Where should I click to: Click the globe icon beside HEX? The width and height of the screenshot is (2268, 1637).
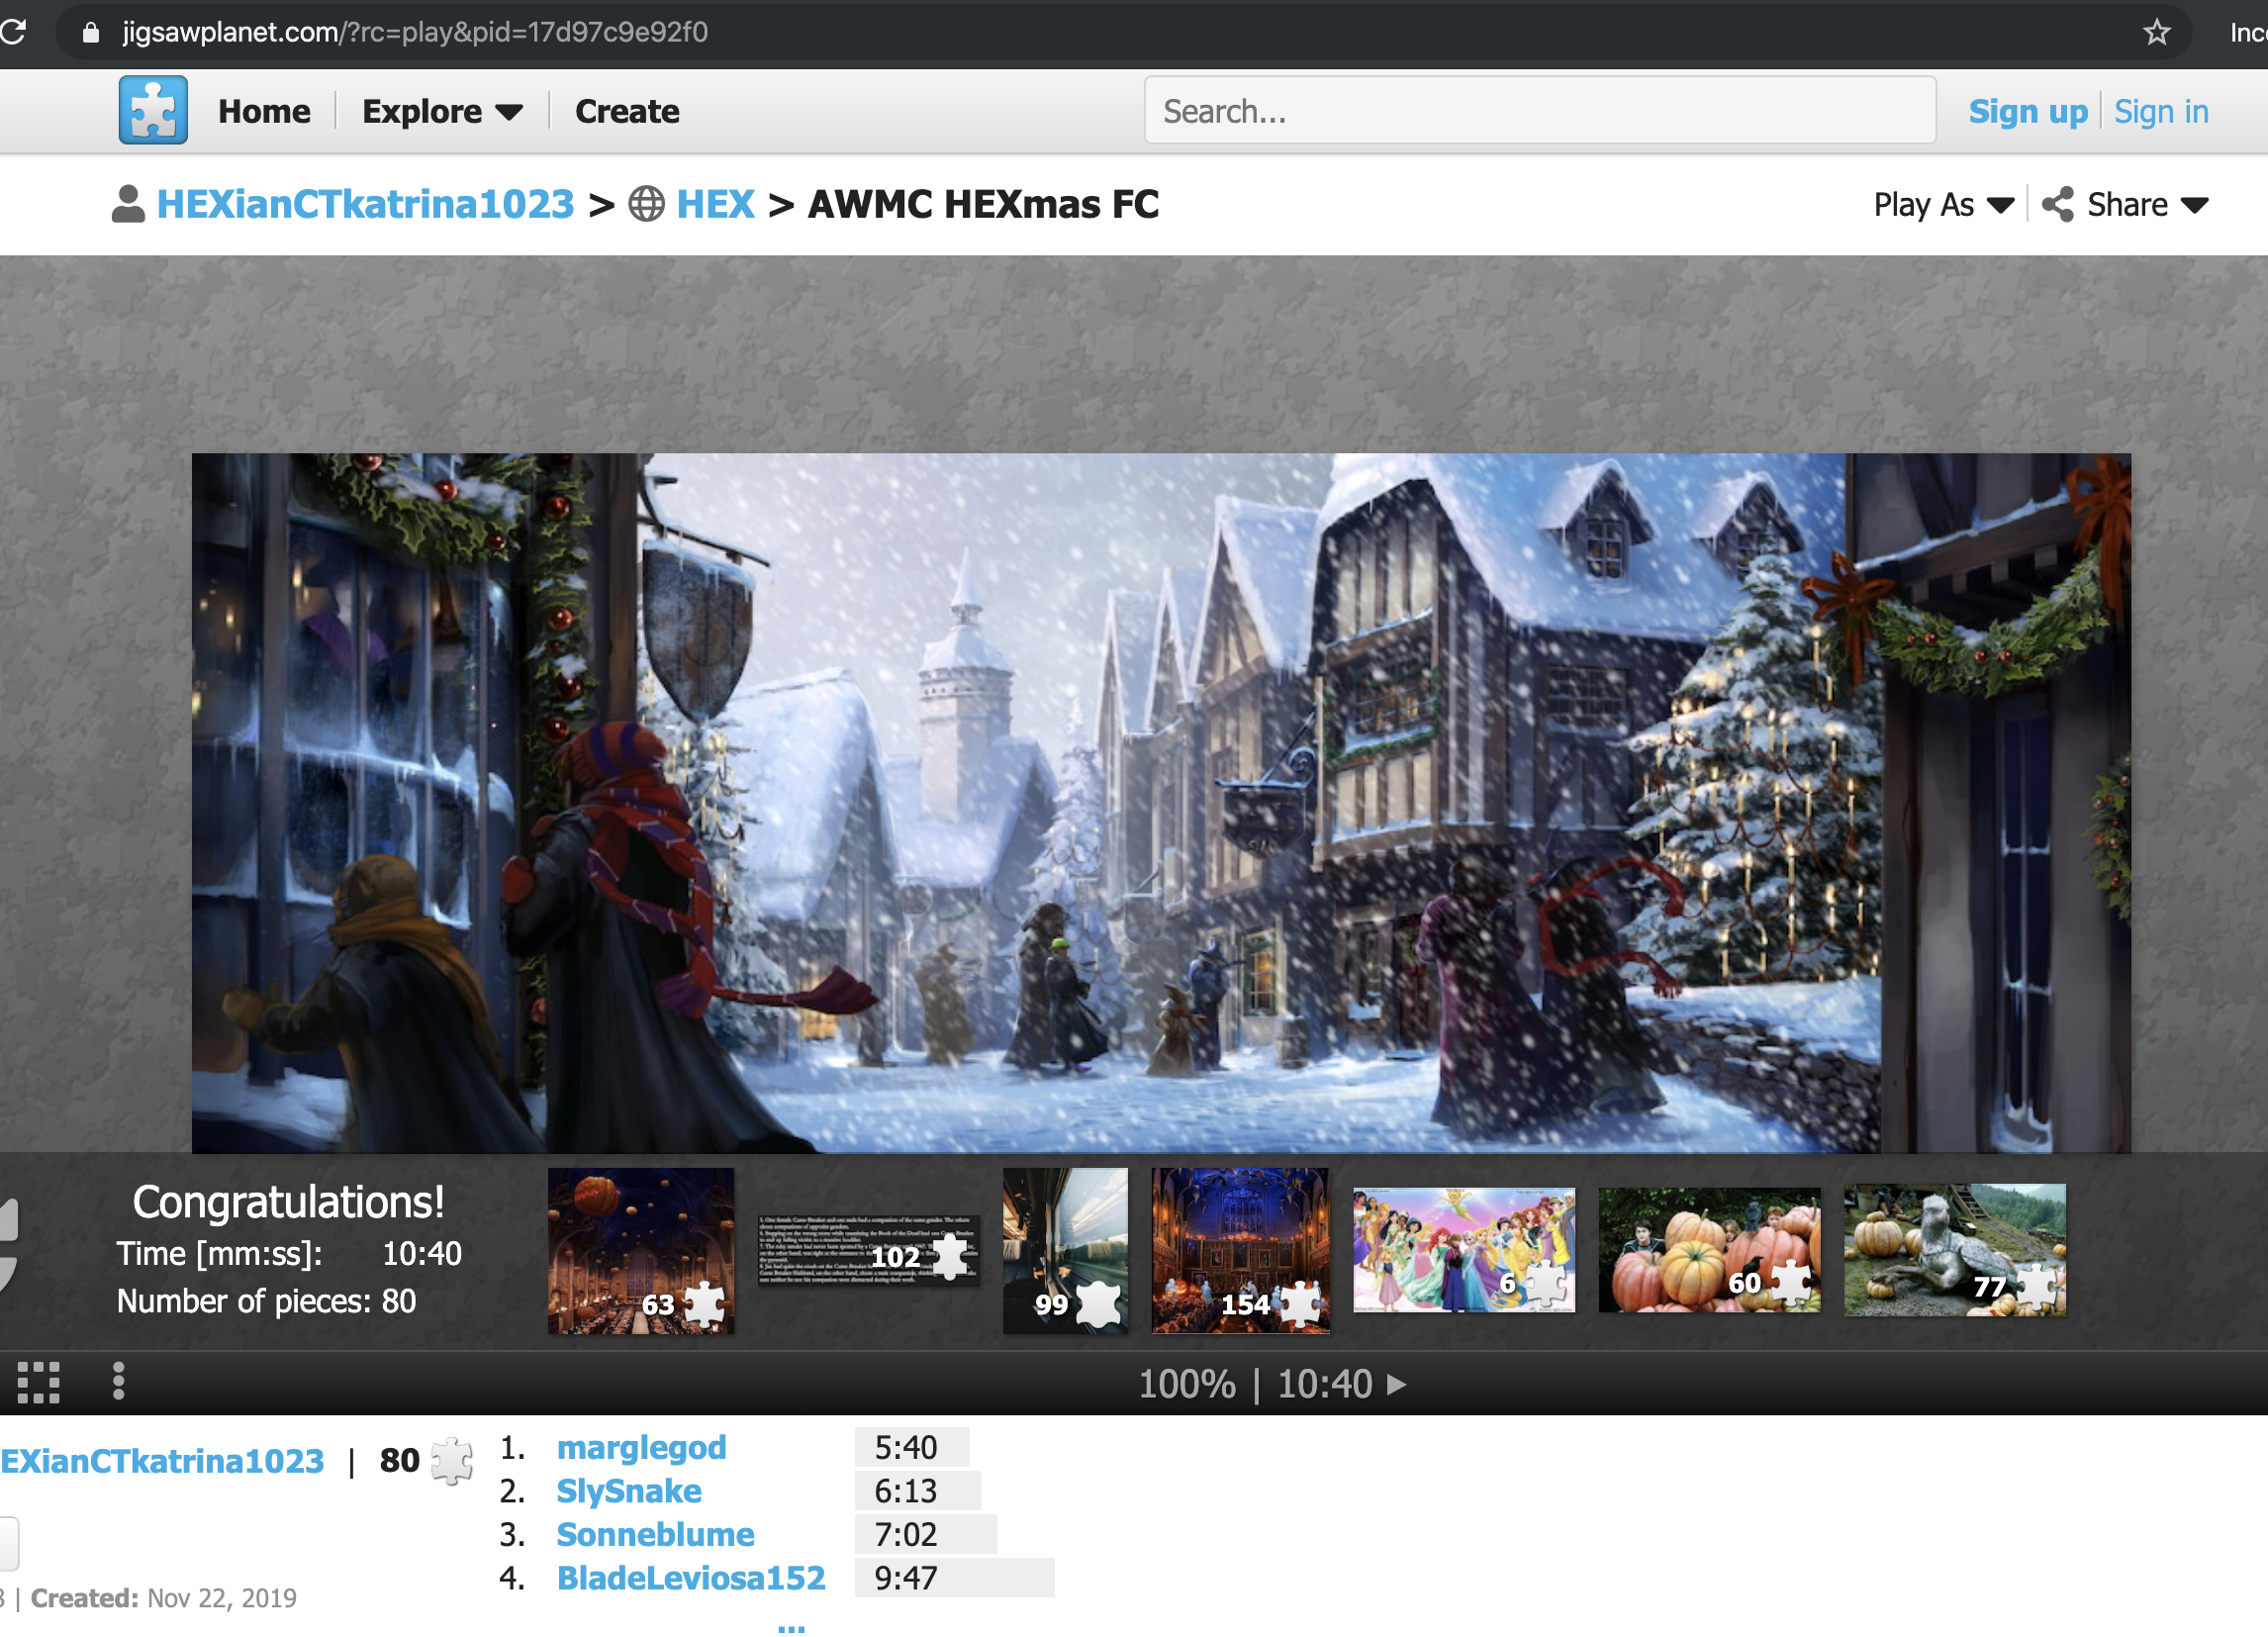point(646,204)
